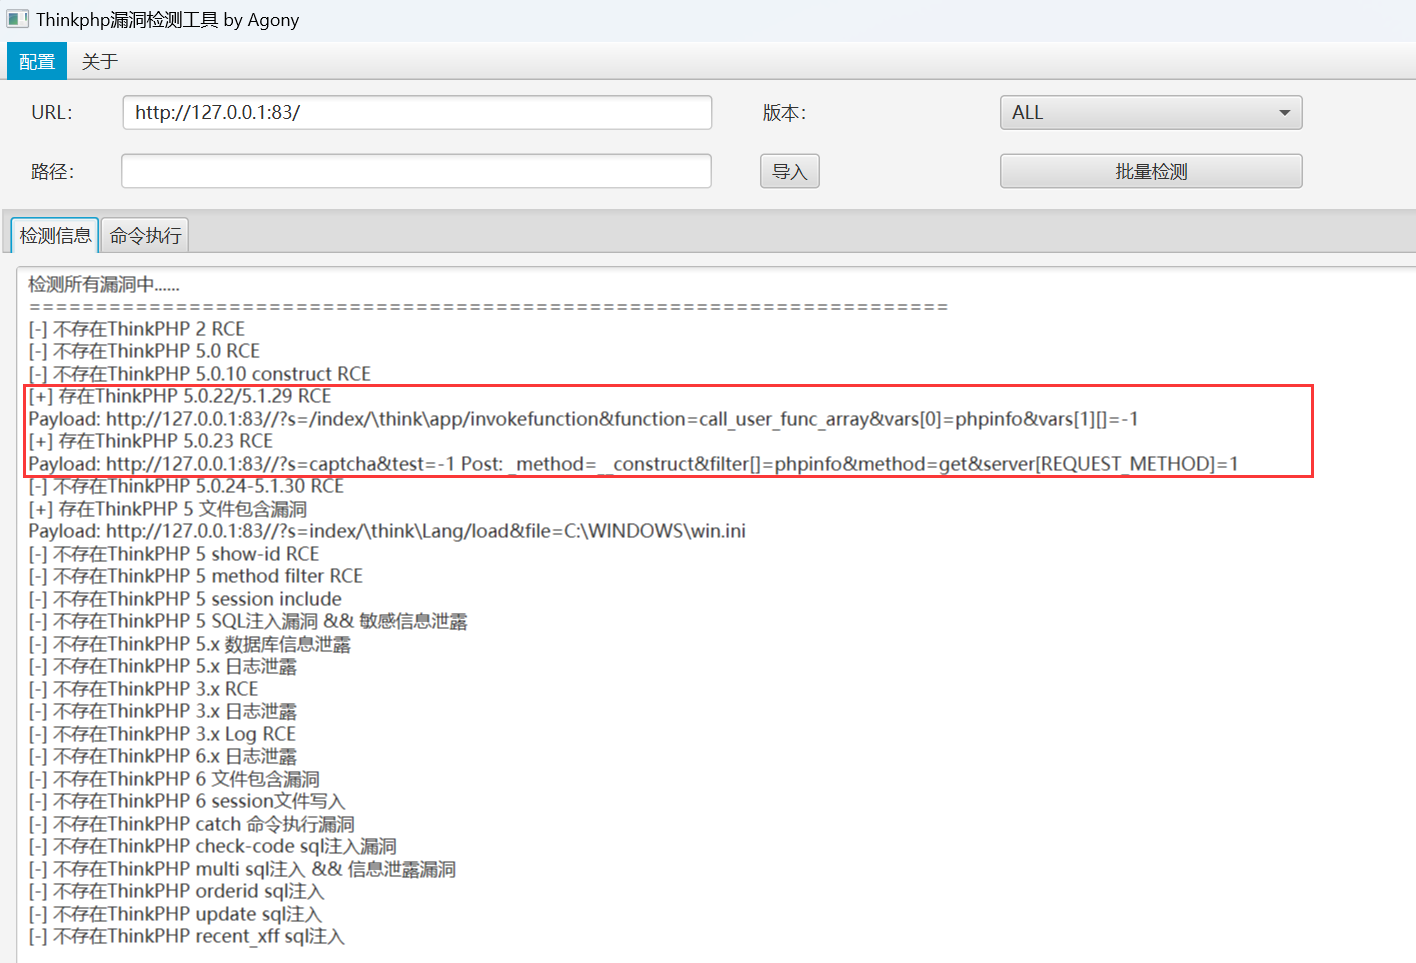Viewport: 1416px width, 963px height.
Task: Click the ThinkPHP 5 show-id RCE line
Action: tap(174, 554)
